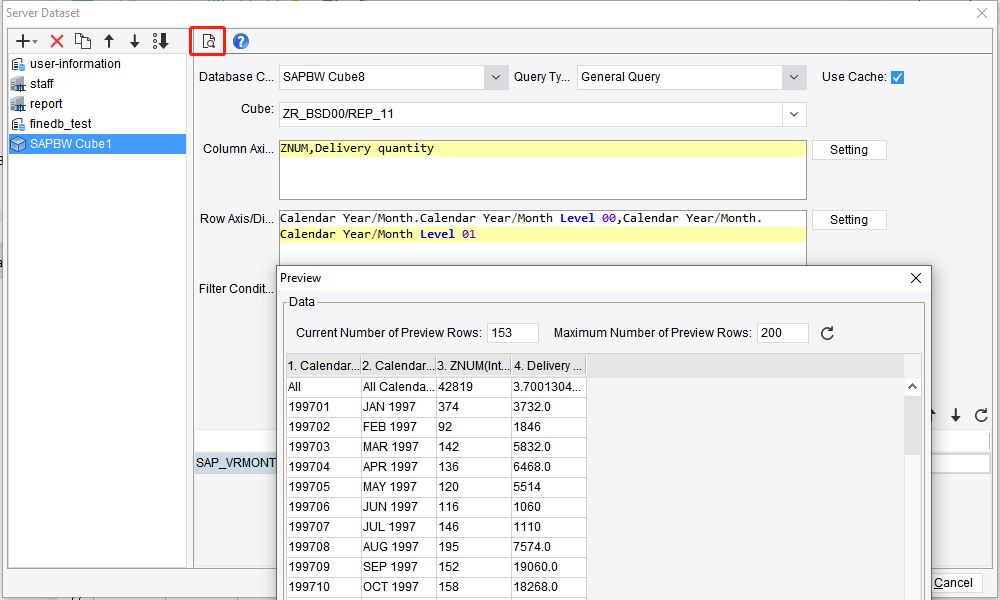The image size is (1000, 600).
Task: Uncheck the Use Cache checkbox
Action: pos(897,77)
